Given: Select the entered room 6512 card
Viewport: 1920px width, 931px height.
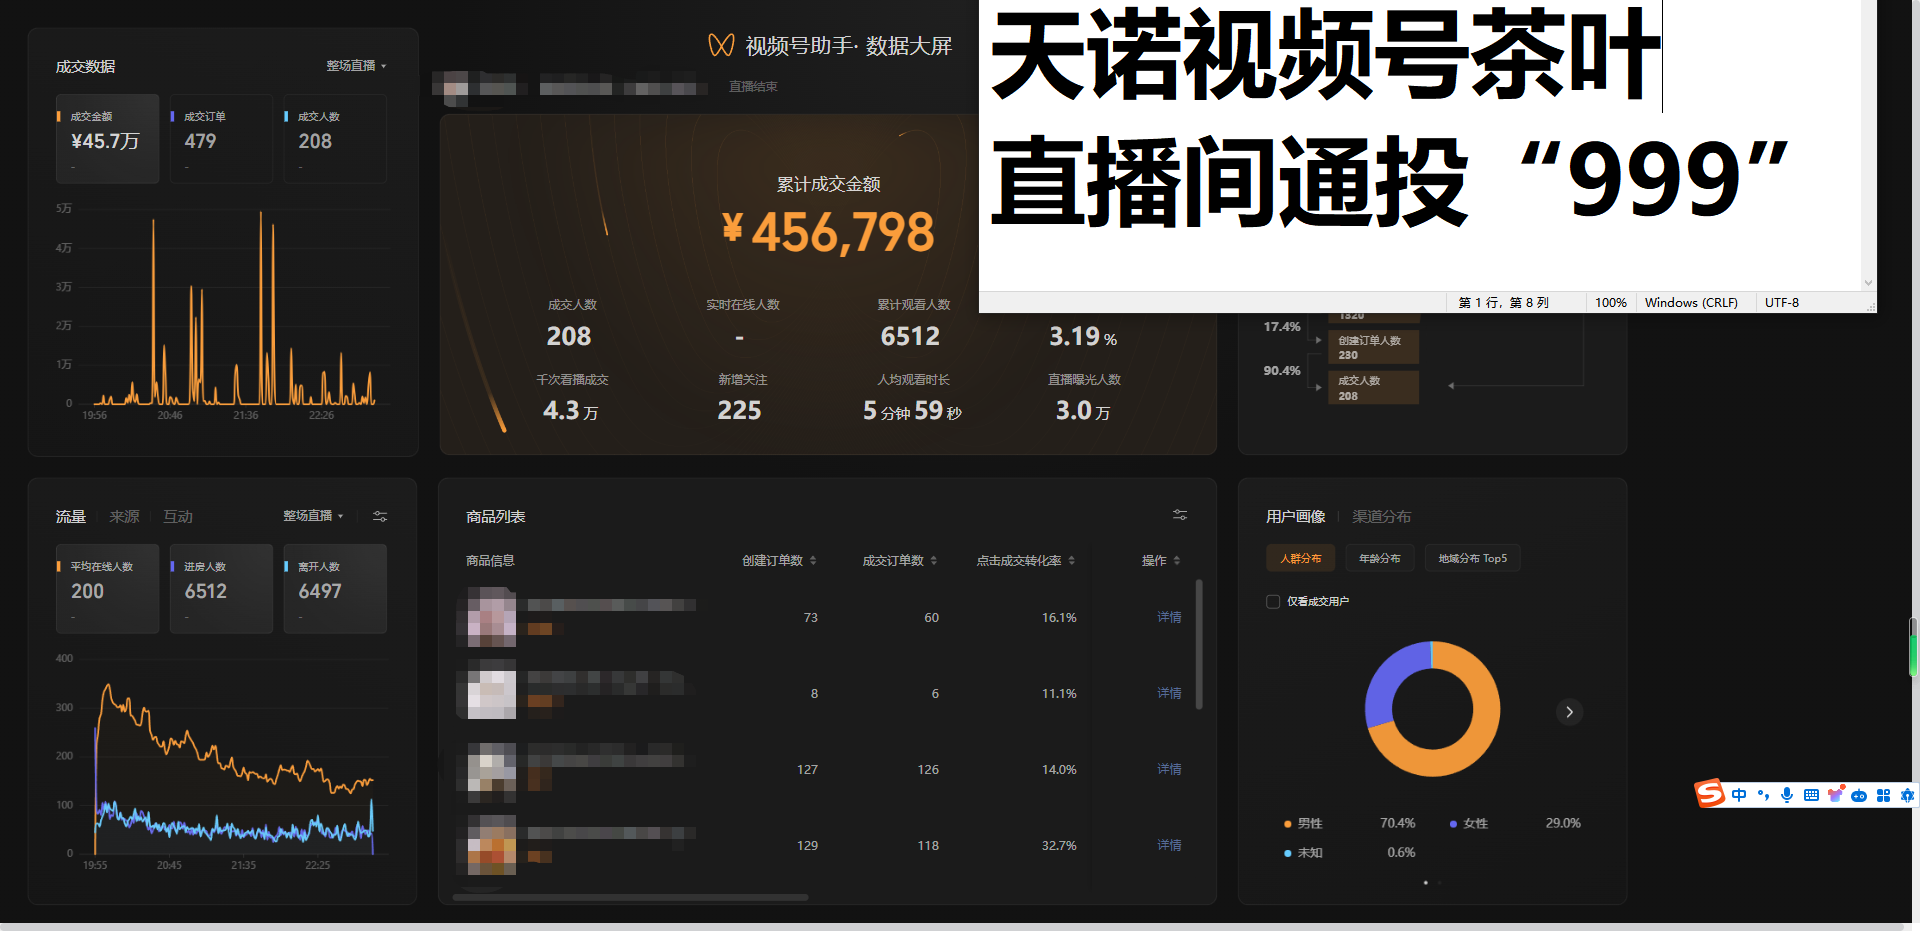Looking at the screenshot, I should coord(221,589).
